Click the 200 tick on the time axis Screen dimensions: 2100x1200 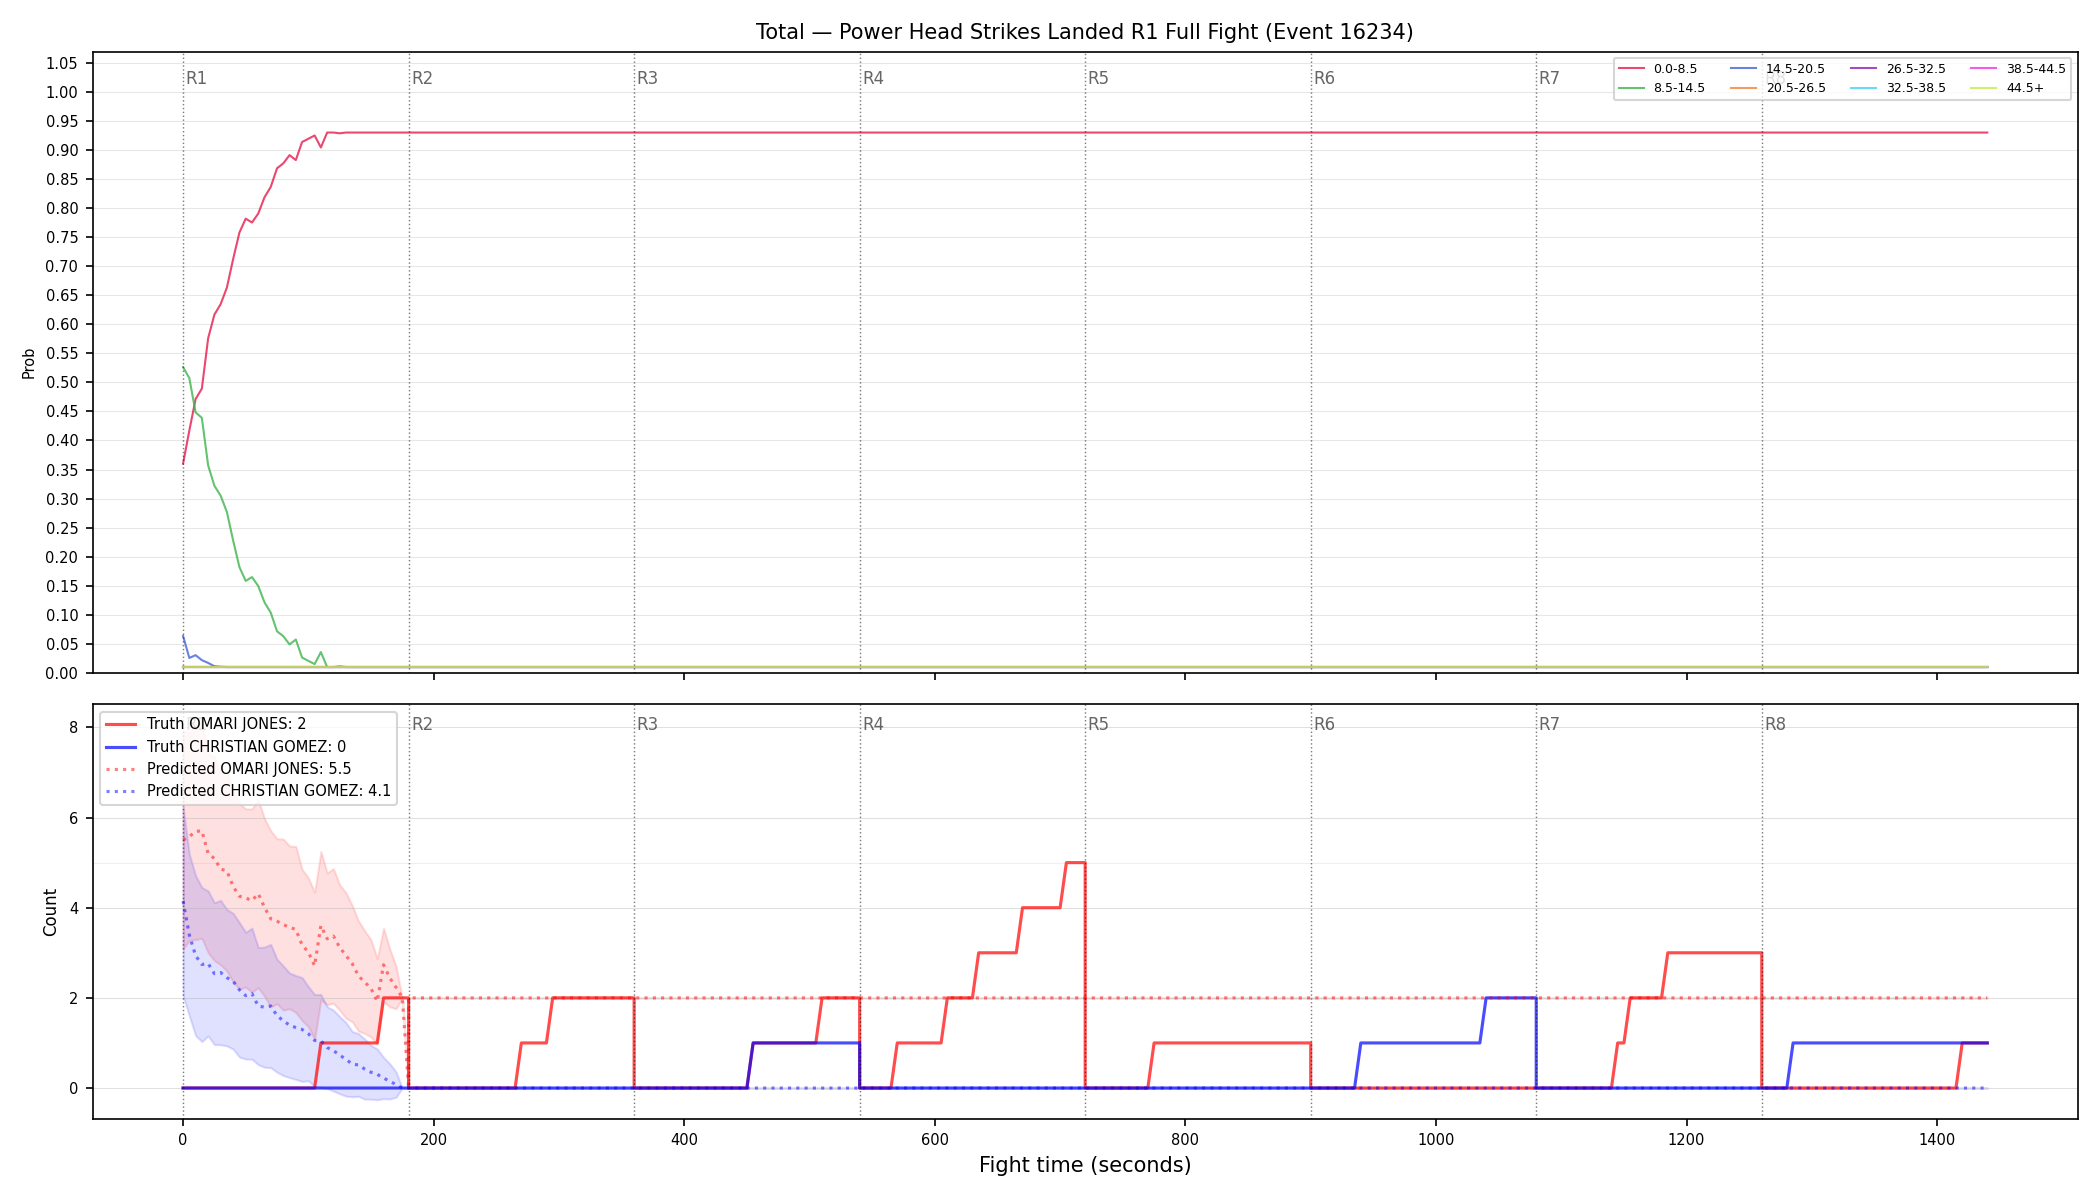433,1138
